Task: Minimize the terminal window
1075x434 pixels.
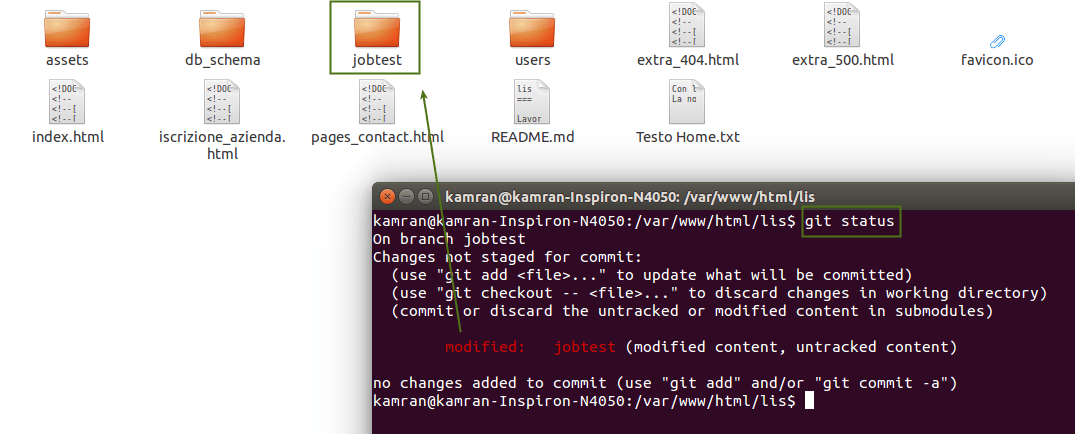Action: point(406,196)
